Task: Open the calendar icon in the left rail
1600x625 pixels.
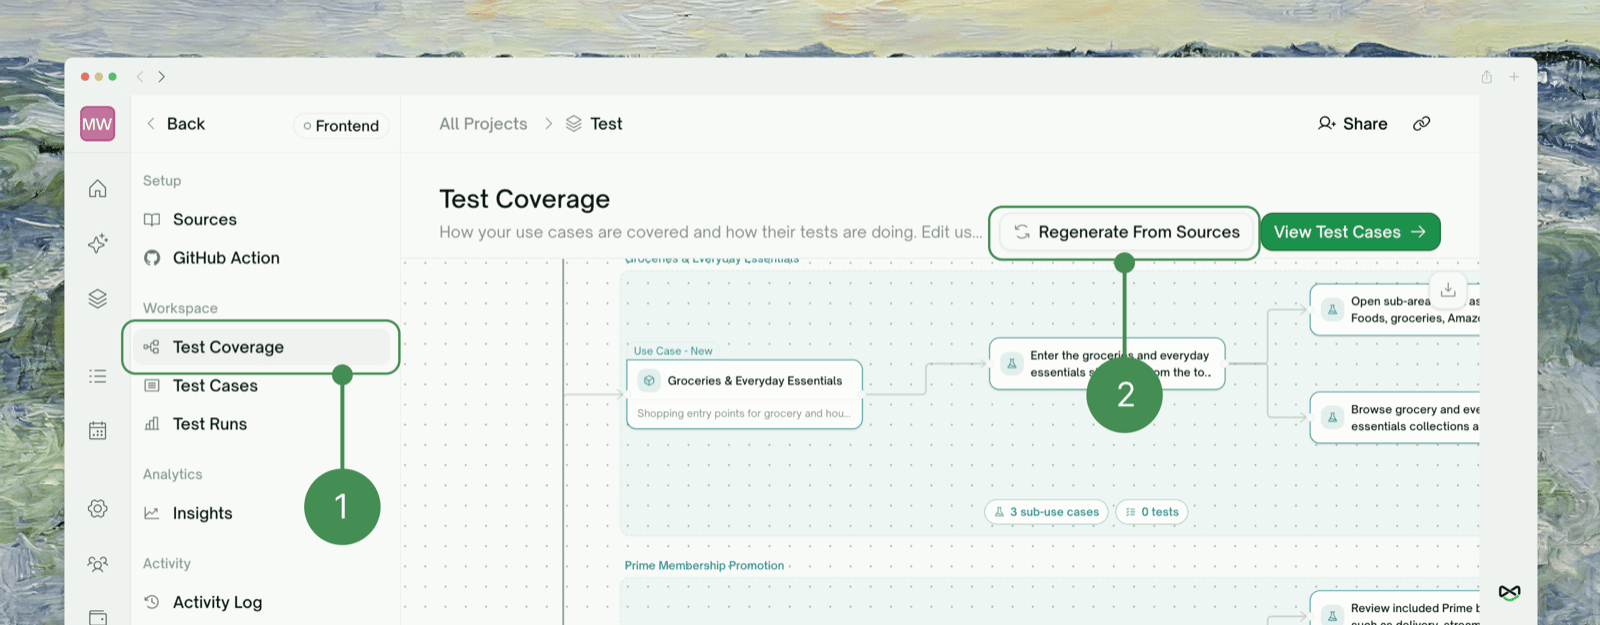Action: 97,431
